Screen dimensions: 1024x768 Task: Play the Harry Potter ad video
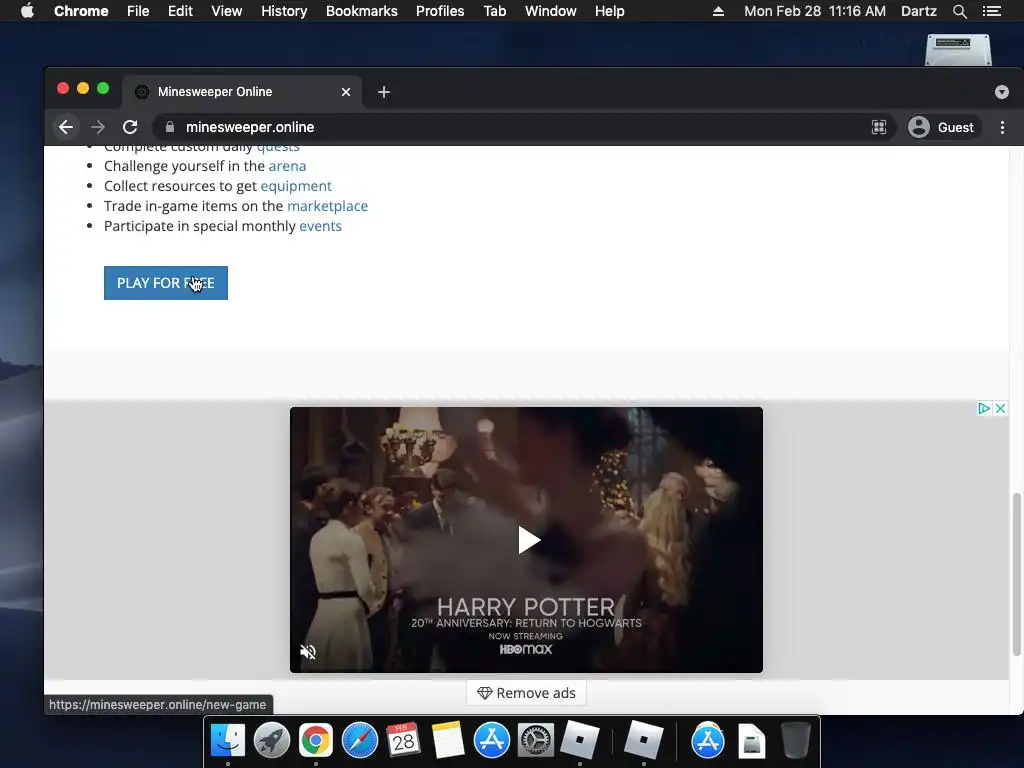[x=528, y=540]
